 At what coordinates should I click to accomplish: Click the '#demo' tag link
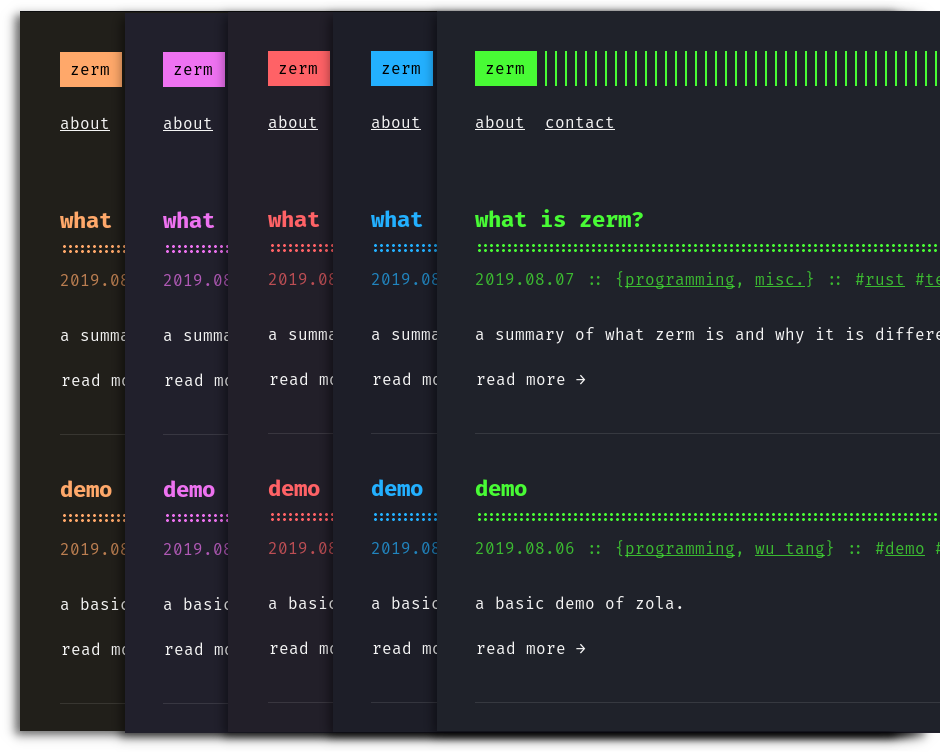coord(903,548)
